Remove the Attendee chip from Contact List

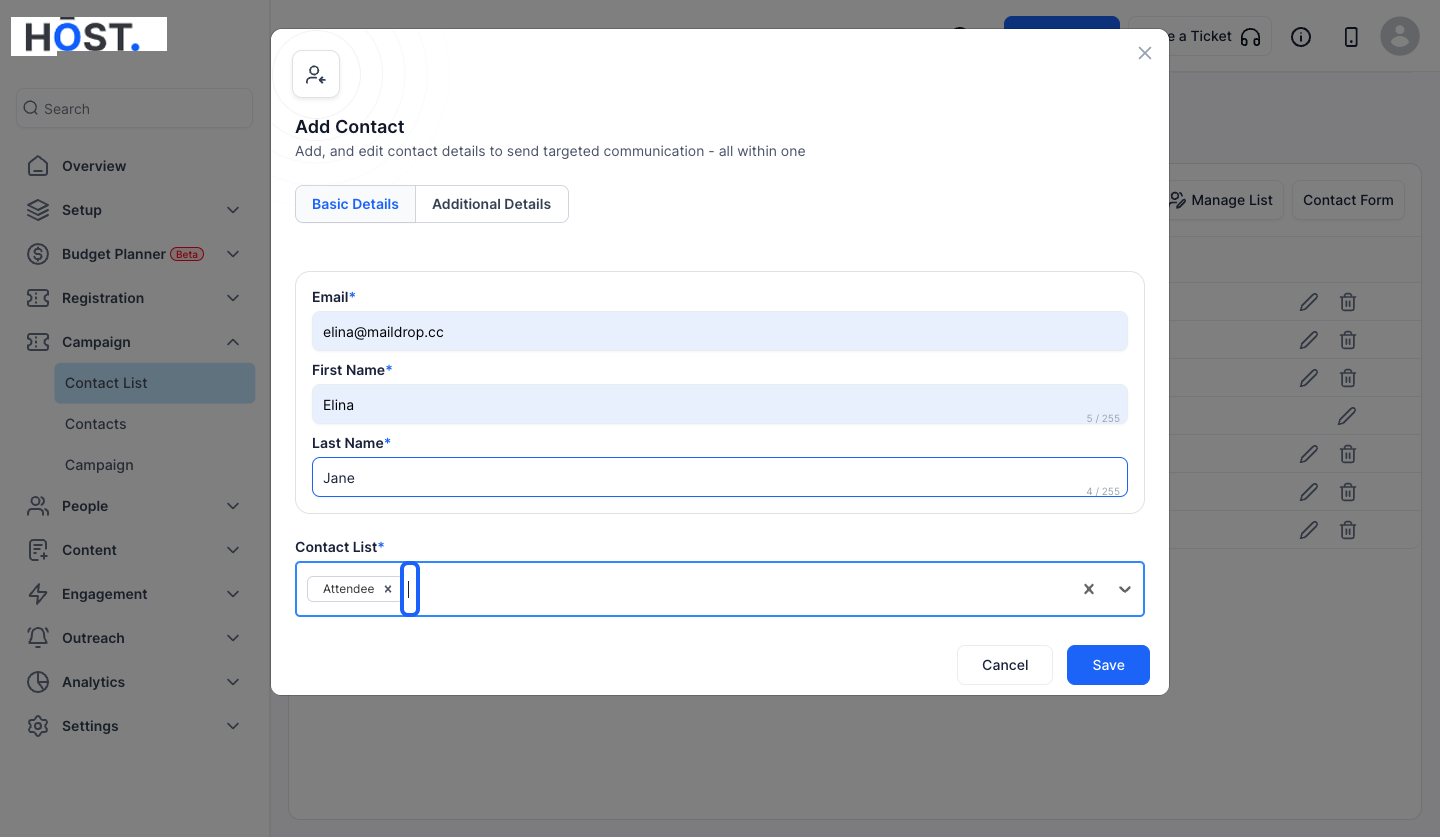(x=388, y=589)
